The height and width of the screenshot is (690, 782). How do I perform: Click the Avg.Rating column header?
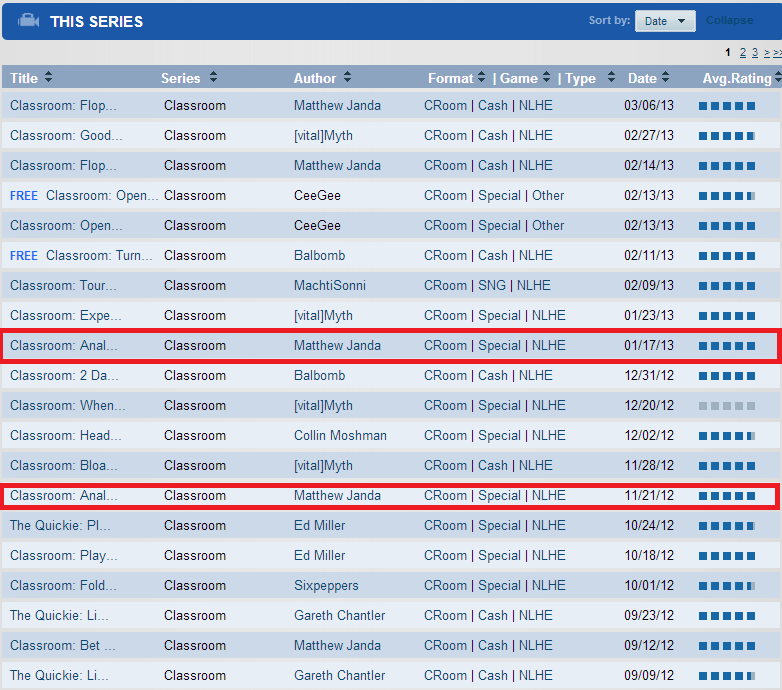(737, 78)
